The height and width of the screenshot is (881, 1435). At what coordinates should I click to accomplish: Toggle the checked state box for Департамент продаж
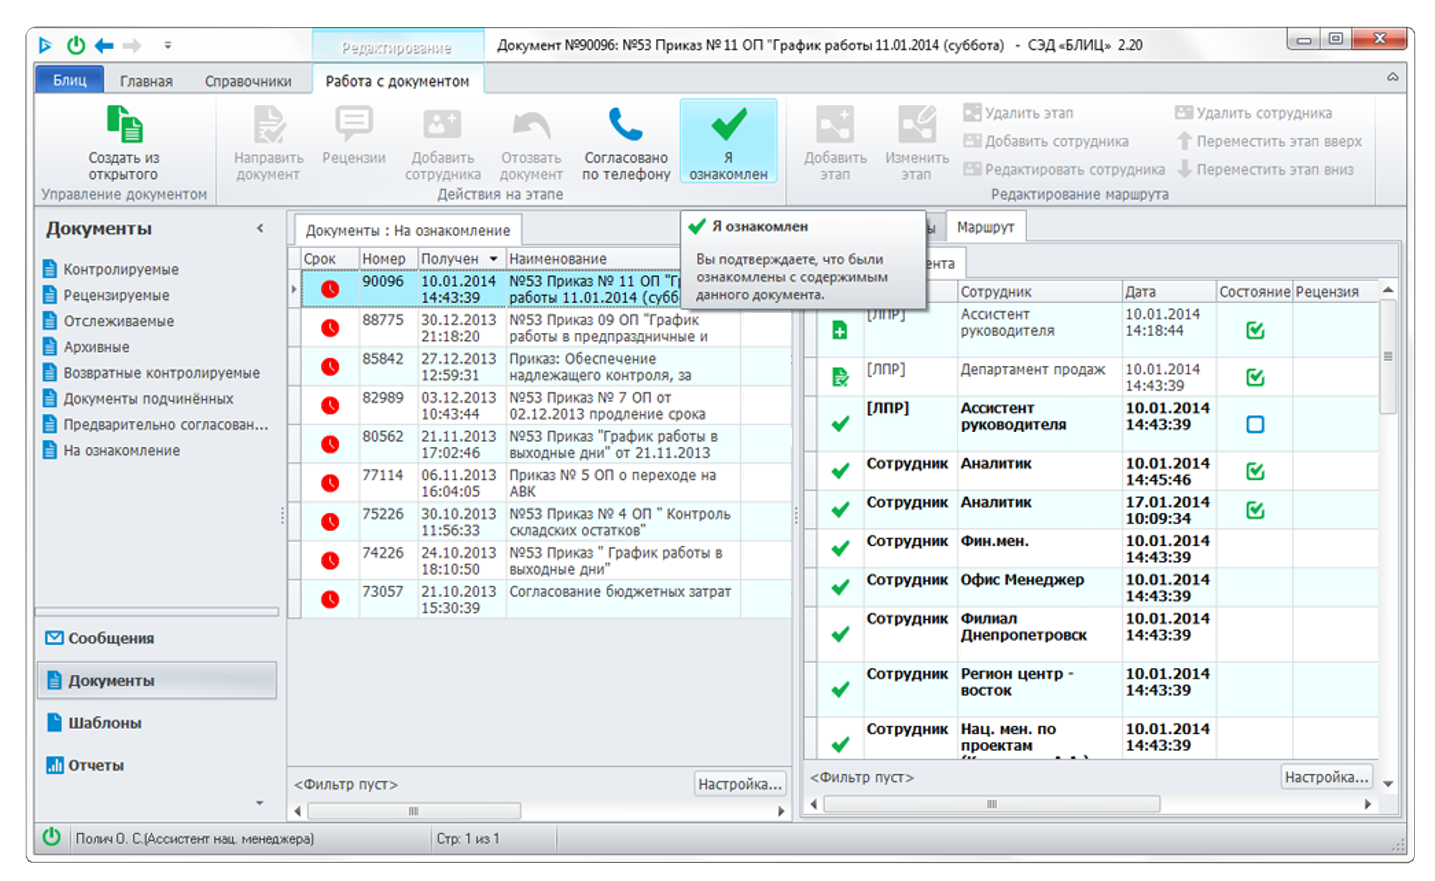pyautogui.click(x=1255, y=377)
